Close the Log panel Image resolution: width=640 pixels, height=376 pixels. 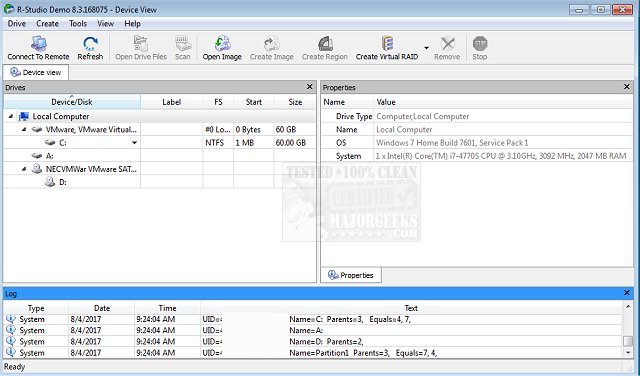(x=627, y=293)
